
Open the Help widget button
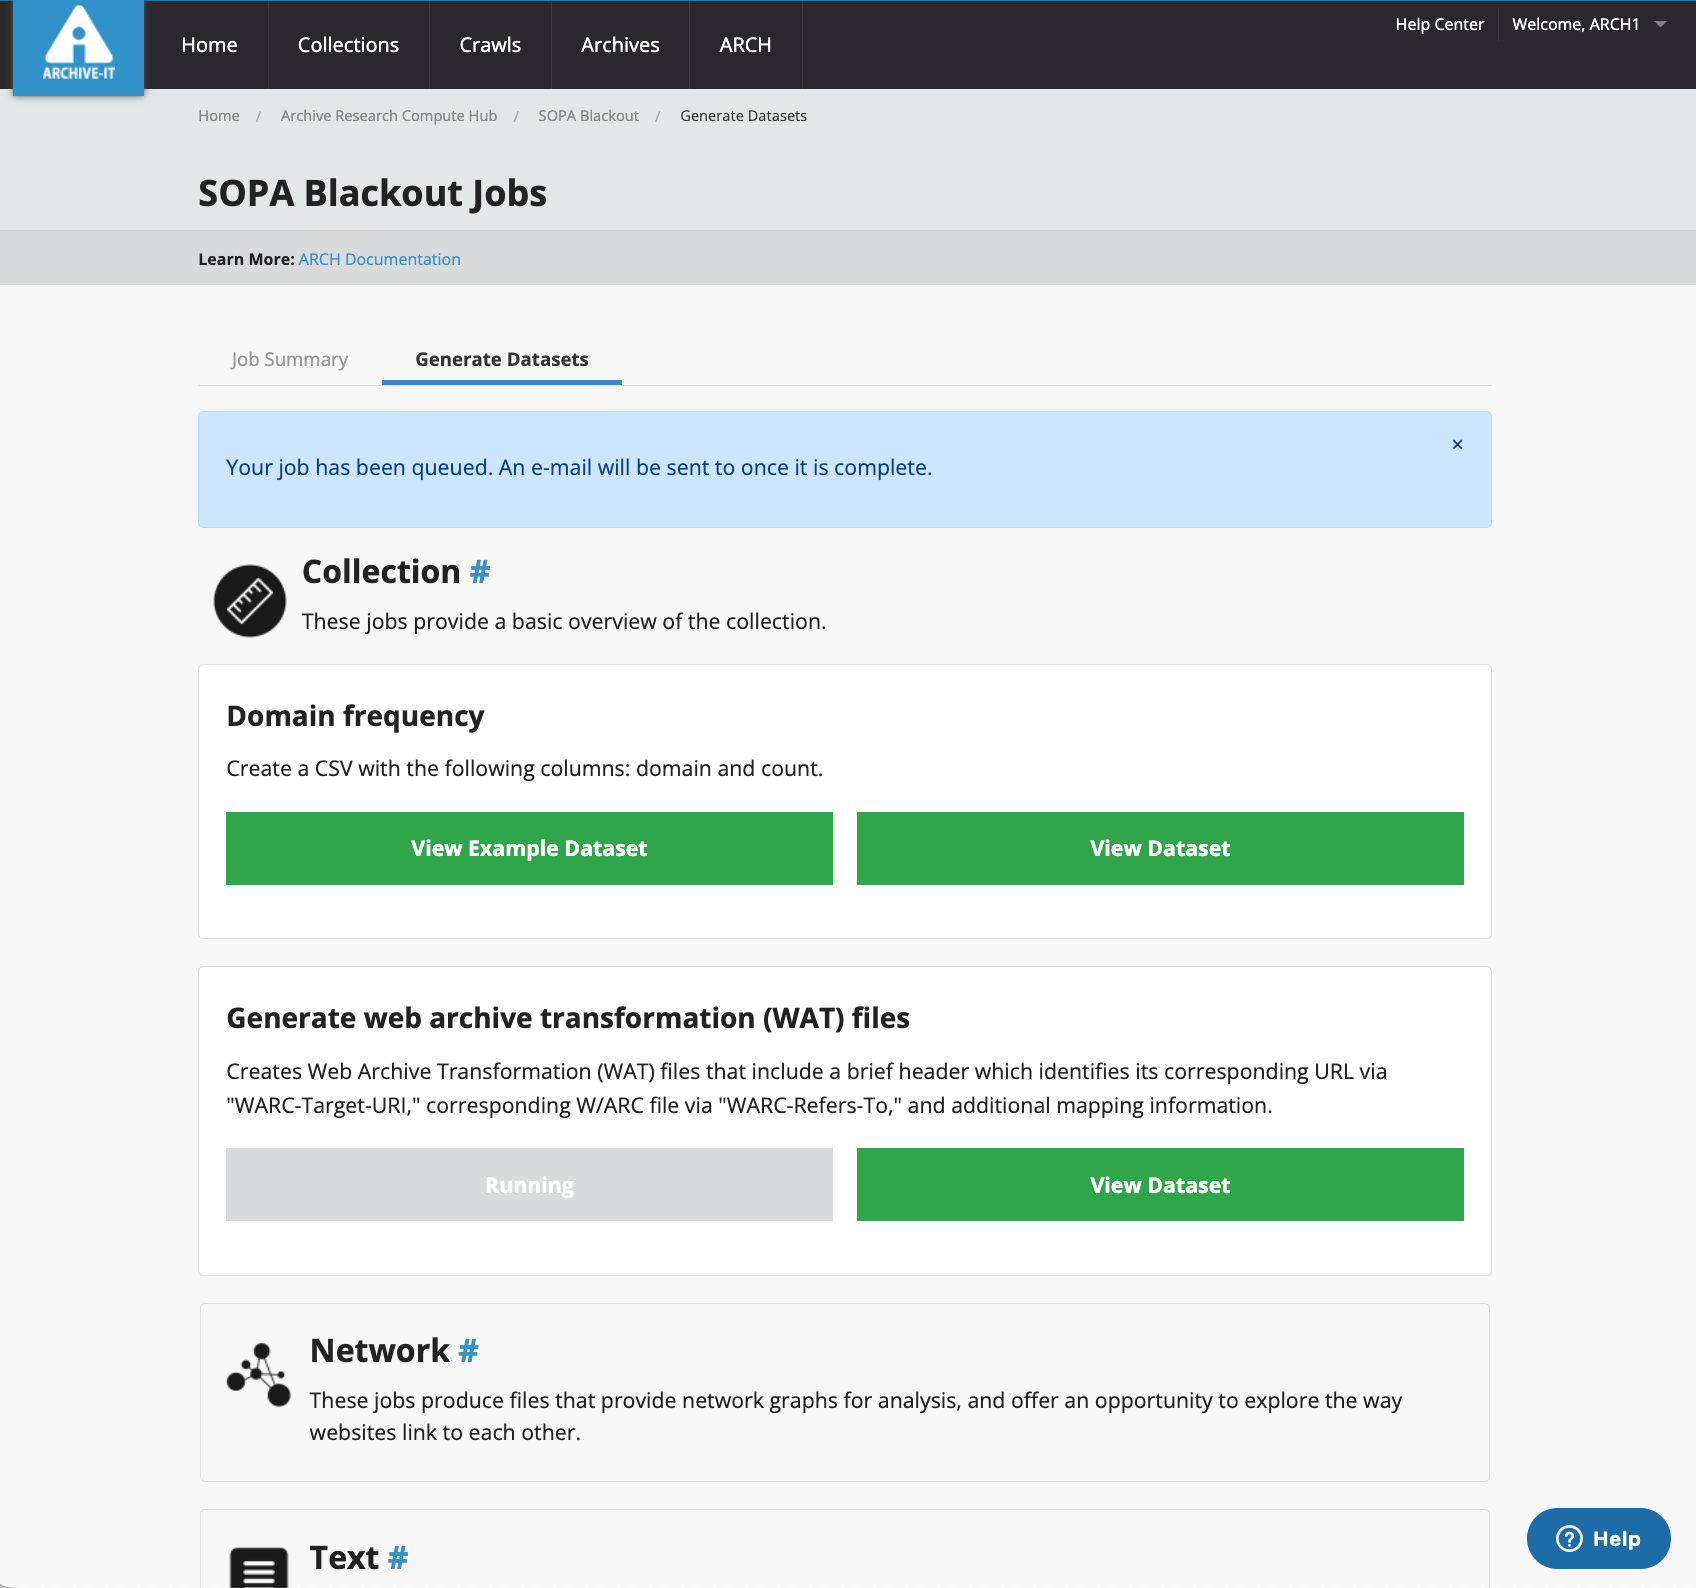(x=1598, y=1538)
